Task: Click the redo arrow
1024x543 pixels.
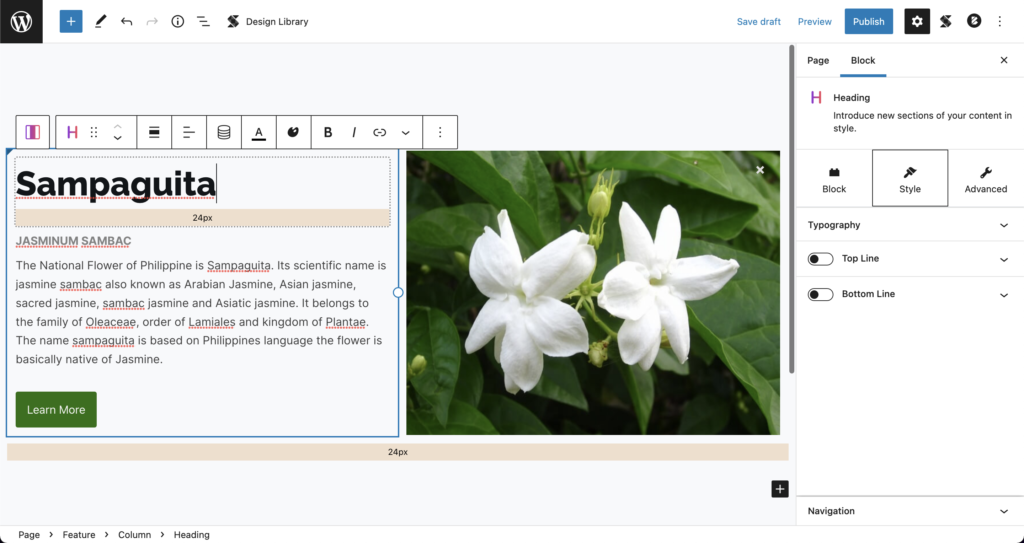Action: point(152,22)
